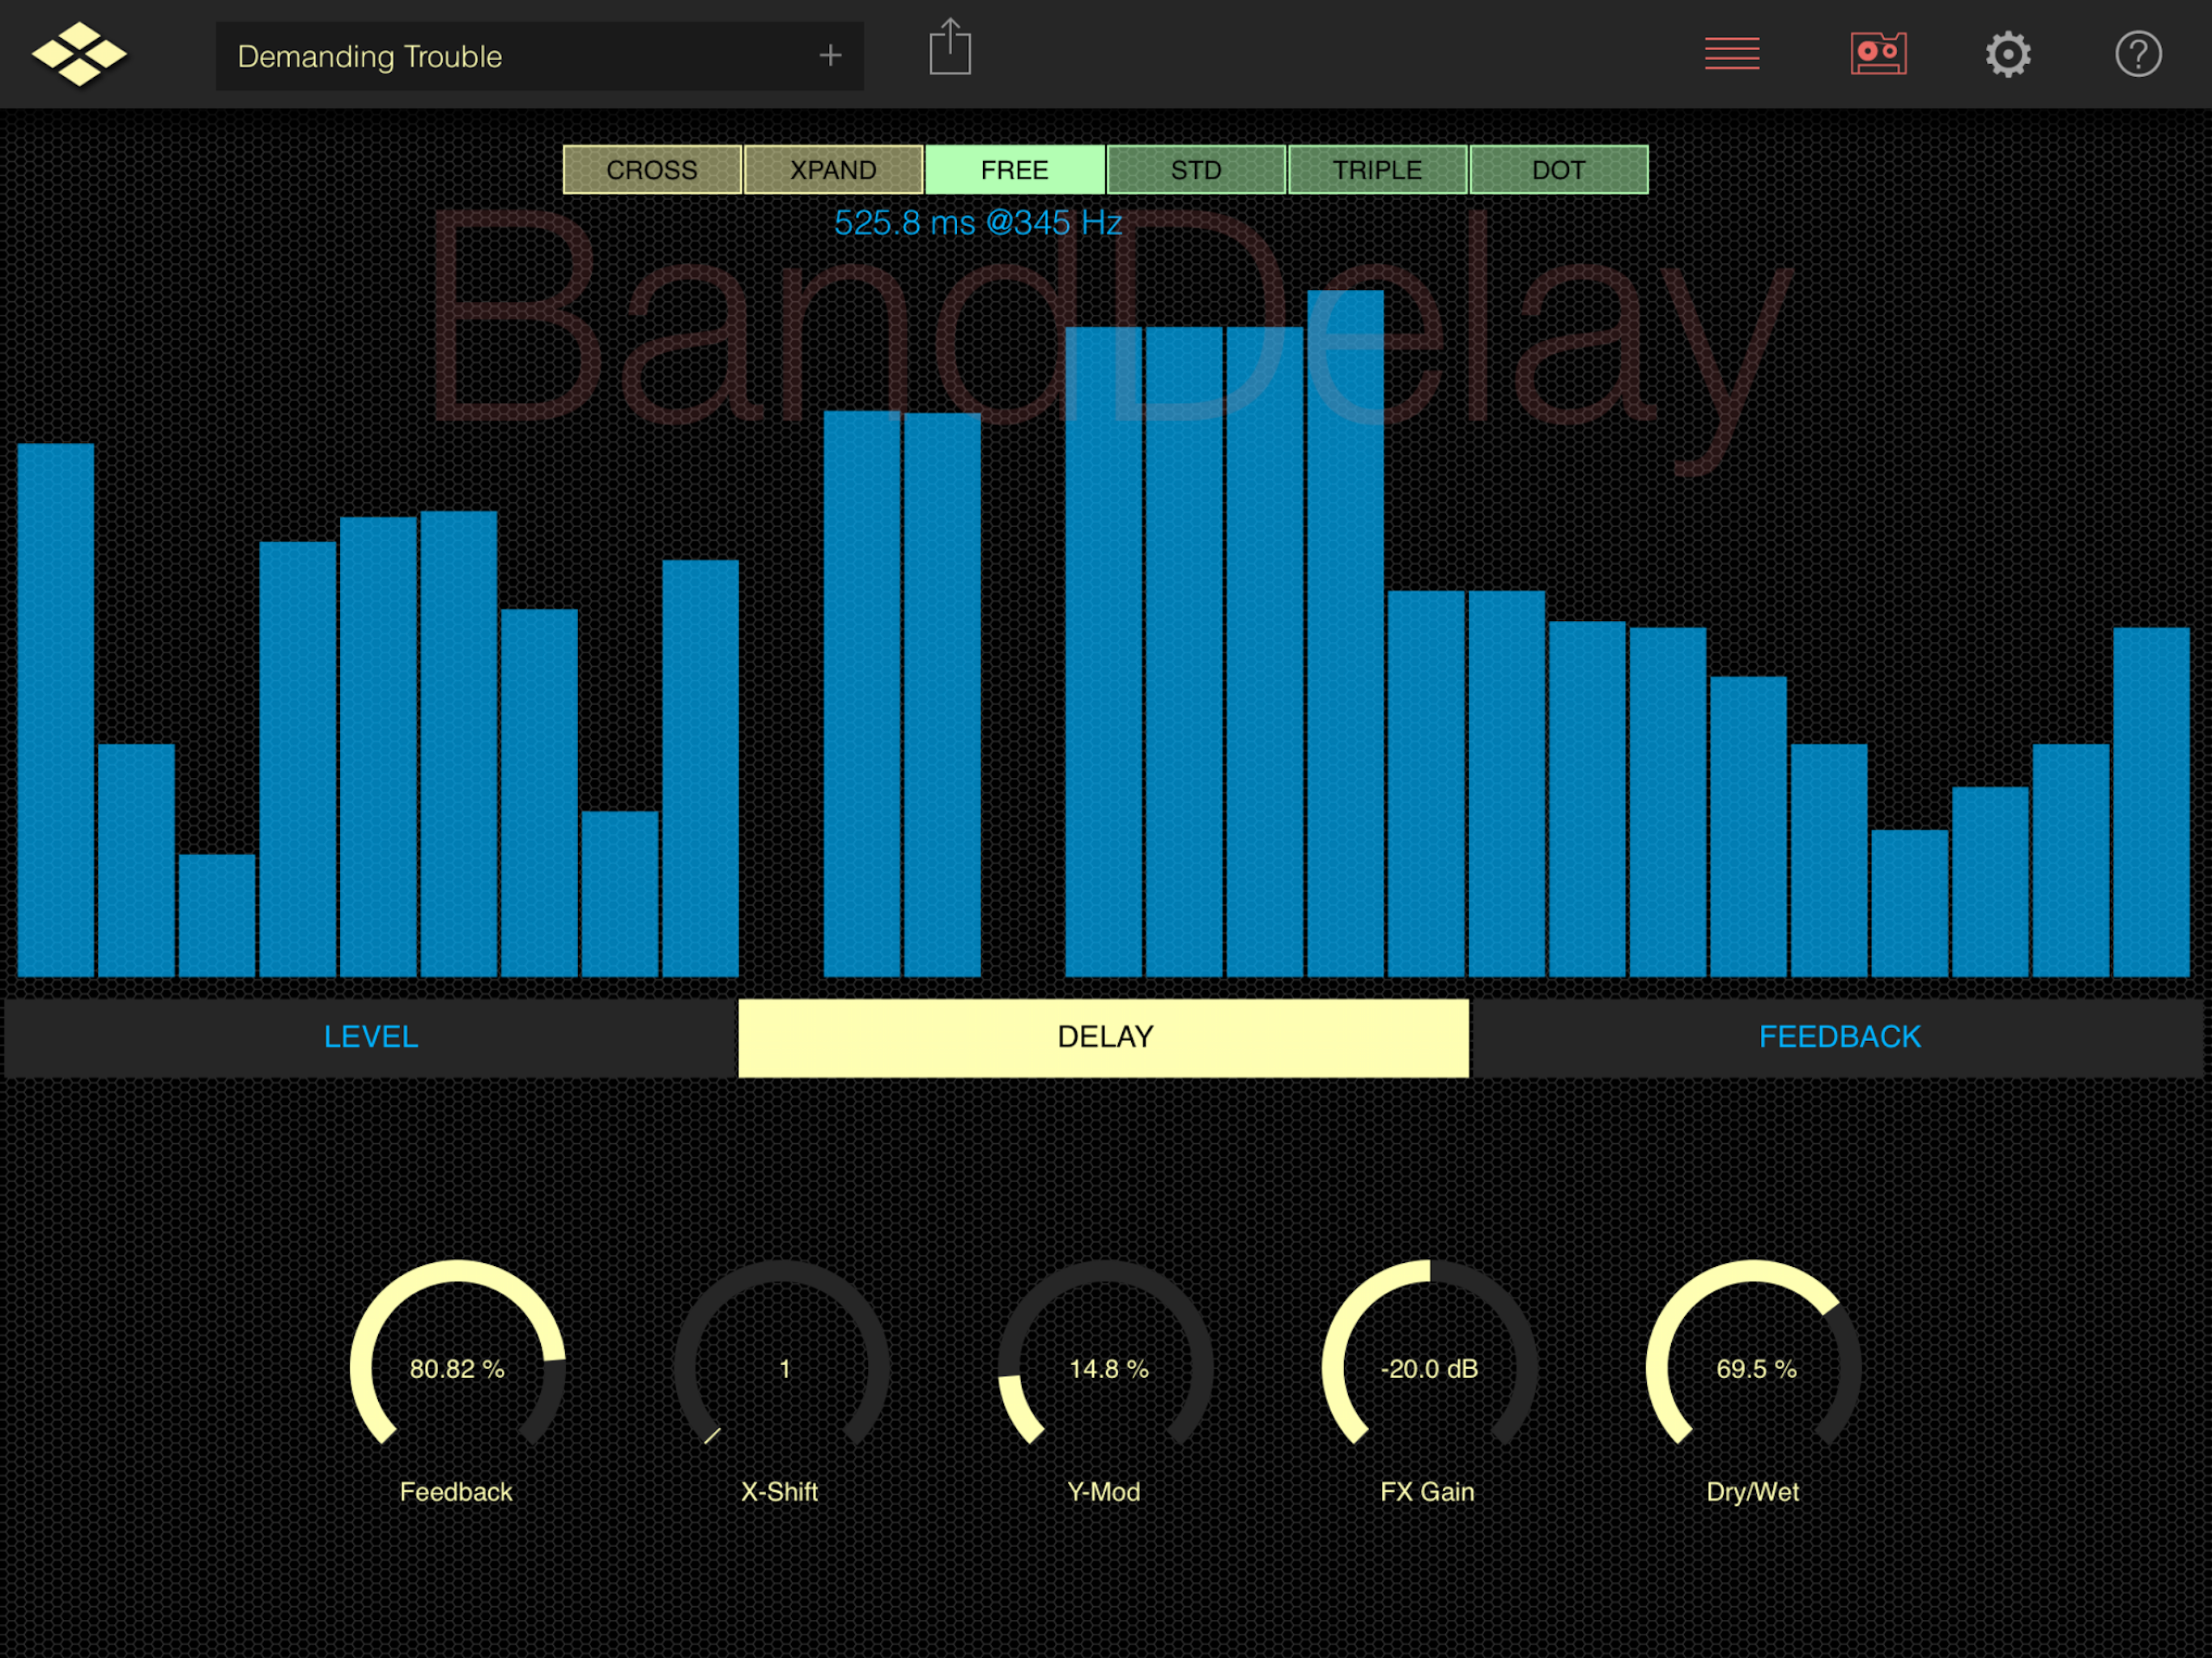Image resolution: width=2212 pixels, height=1658 pixels.
Task: Open the red three-line menu icon
Action: (1731, 54)
